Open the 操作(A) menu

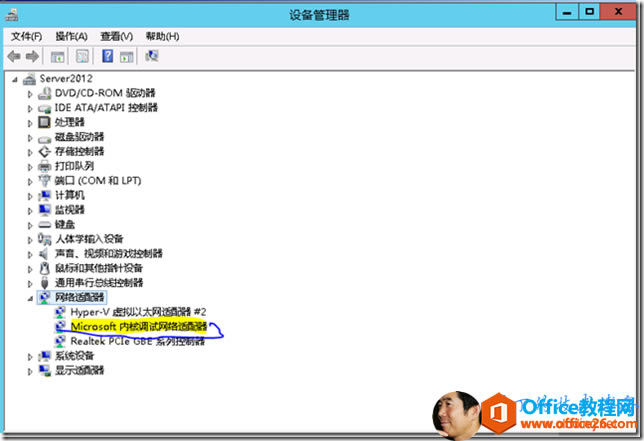click(x=71, y=37)
